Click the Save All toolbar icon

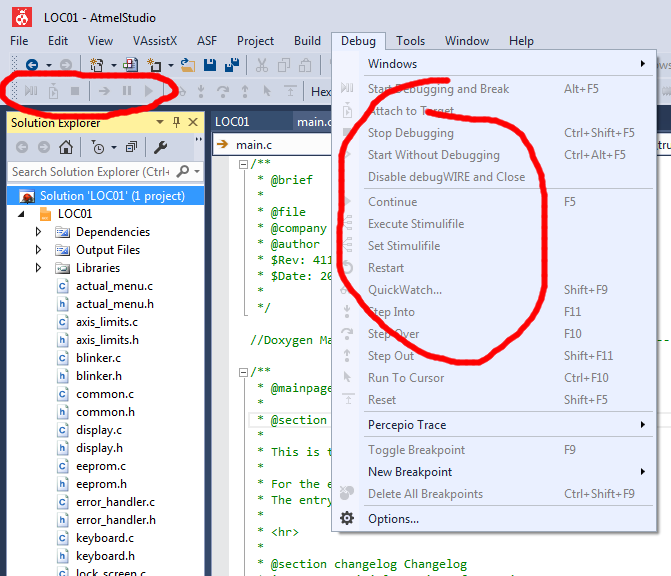click(232, 65)
